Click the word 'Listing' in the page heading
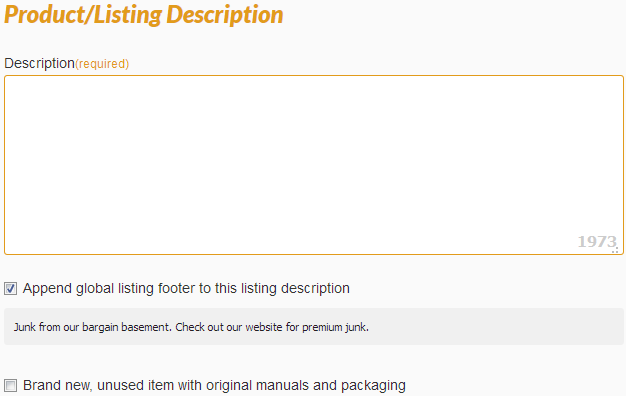Screen dimensions: 626x396 click(128, 15)
